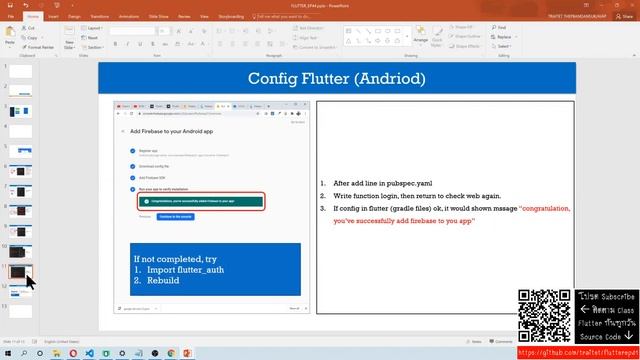Open the Text Direction option
This screenshot has height=360, width=640.
(x=309, y=28)
